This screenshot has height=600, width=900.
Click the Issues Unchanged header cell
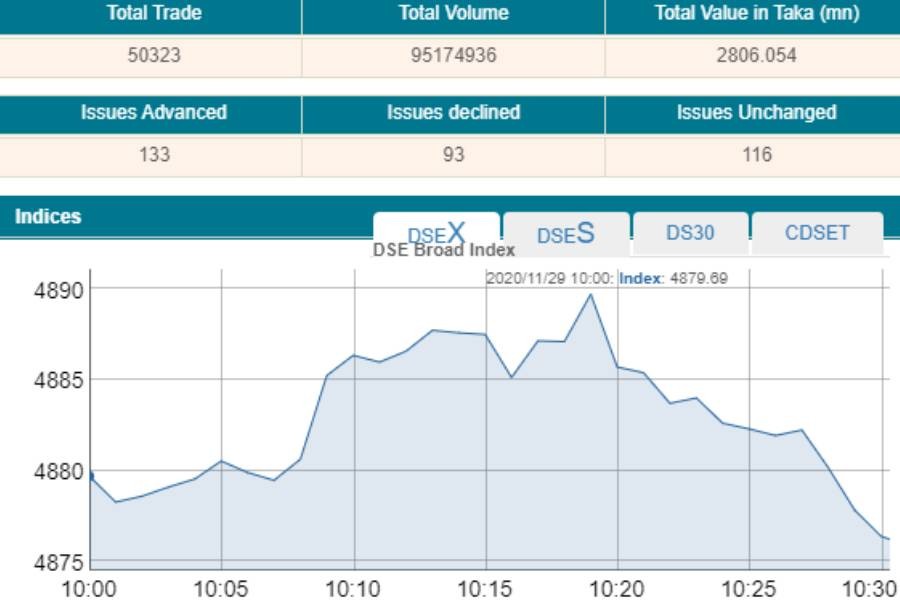pyautogui.click(x=756, y=113)
